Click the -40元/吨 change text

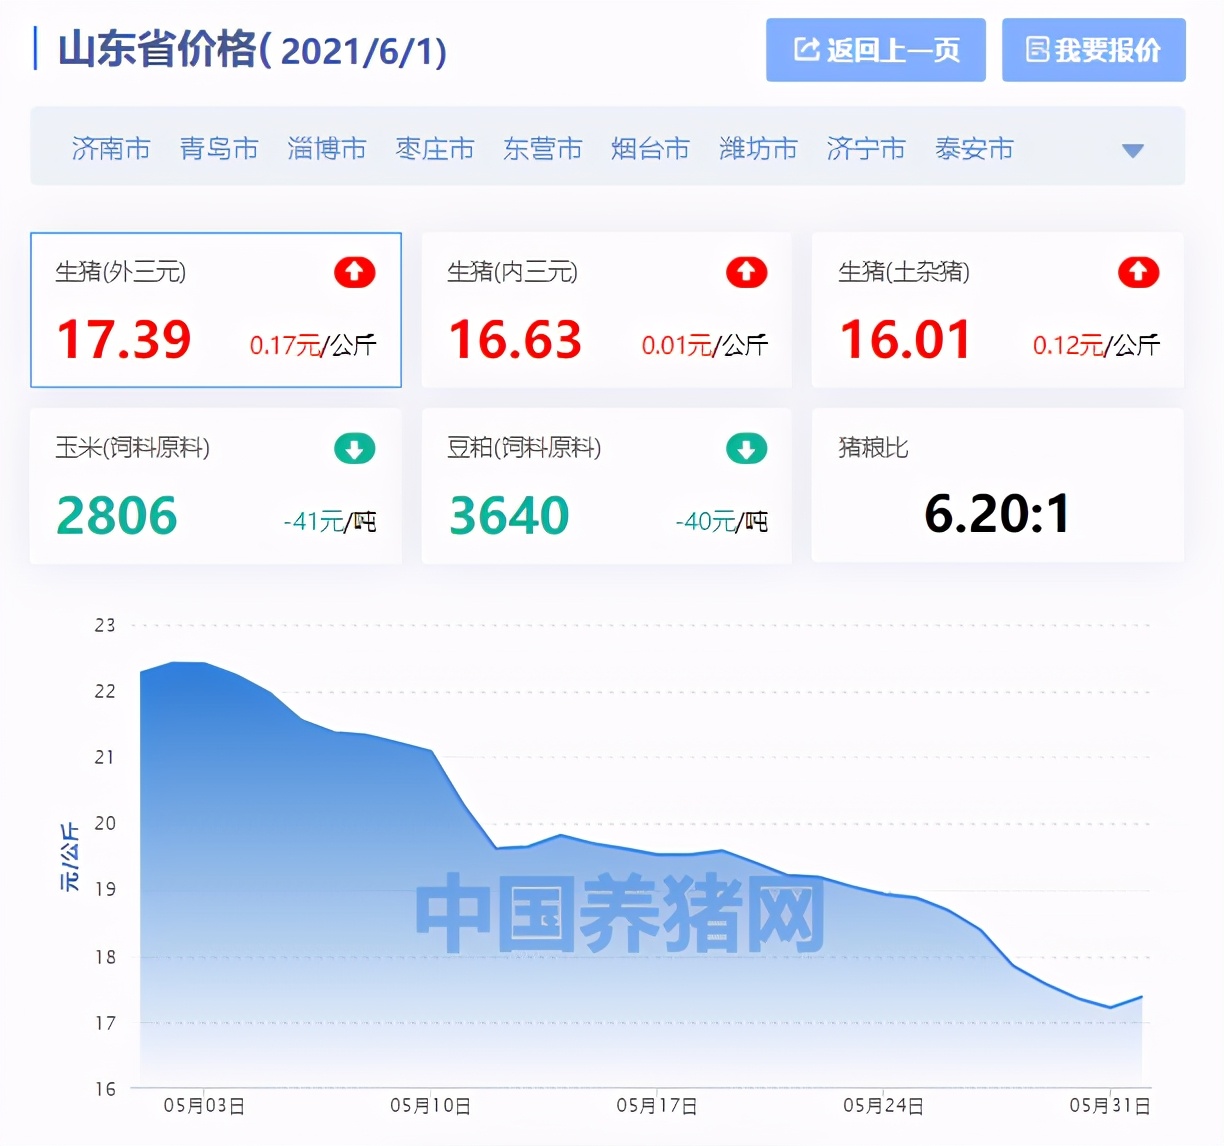[722, 522]
